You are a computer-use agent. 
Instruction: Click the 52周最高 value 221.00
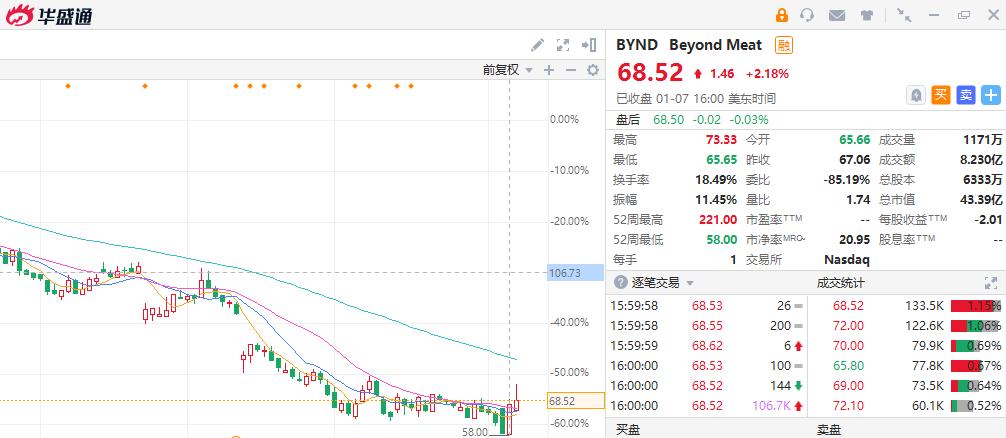click(x=718, y=220)
